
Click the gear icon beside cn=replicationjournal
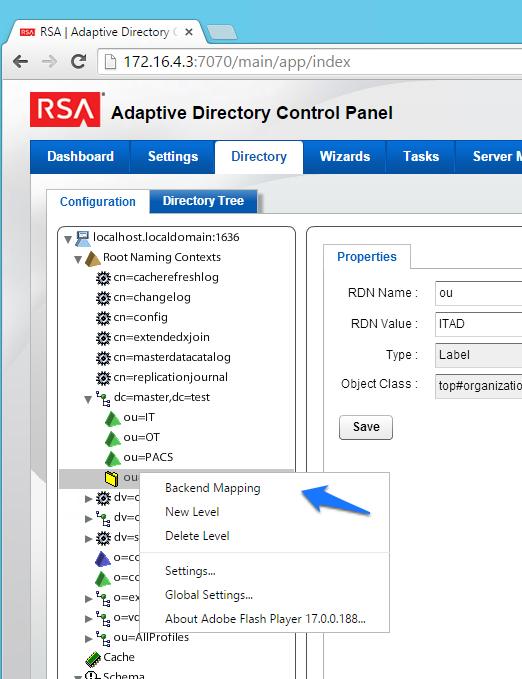tap(103, 378)
